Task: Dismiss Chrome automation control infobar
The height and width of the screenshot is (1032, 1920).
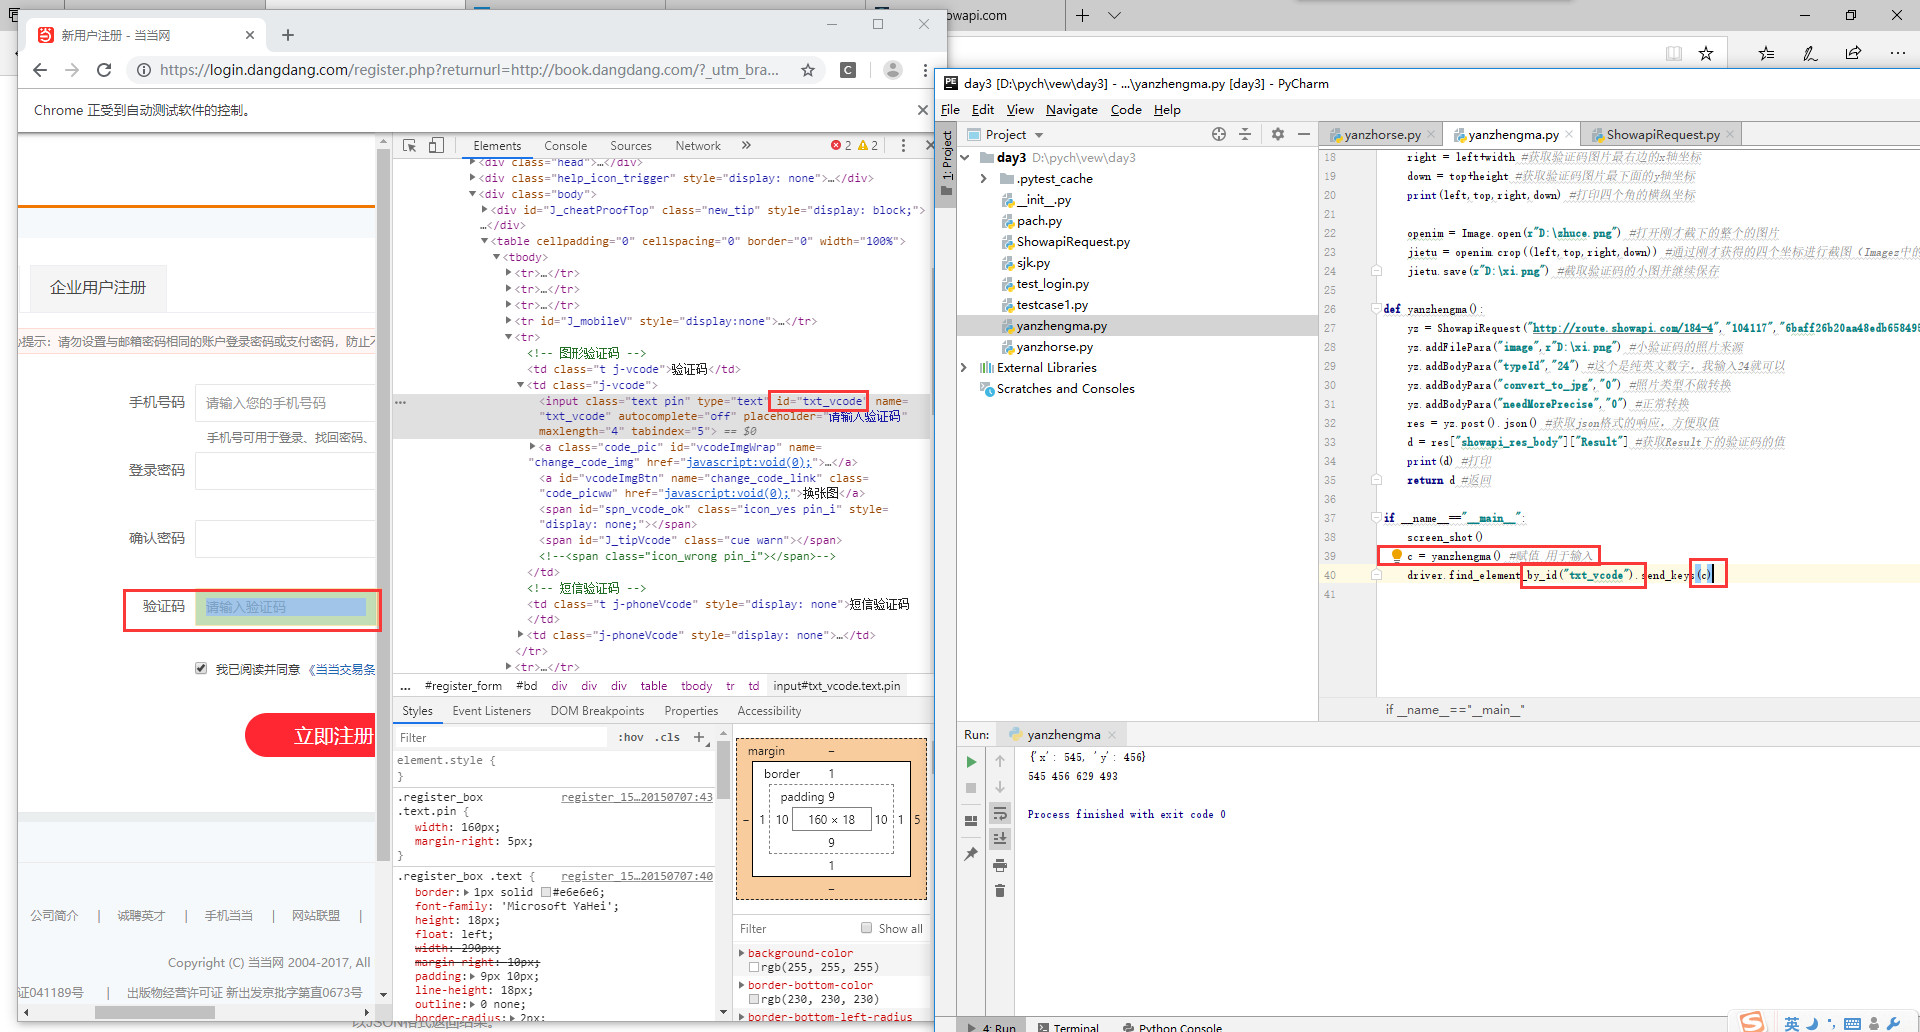Action: (x=922, y=109)
